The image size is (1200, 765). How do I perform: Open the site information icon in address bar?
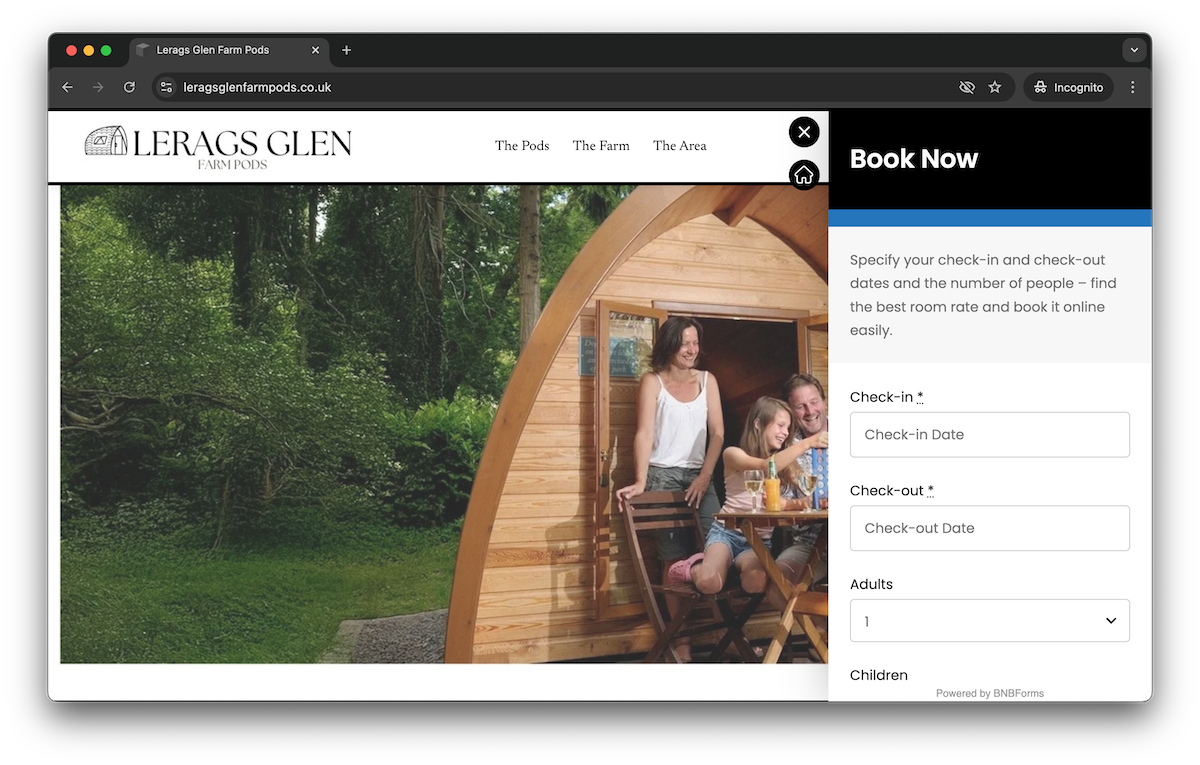pos(167,87)
